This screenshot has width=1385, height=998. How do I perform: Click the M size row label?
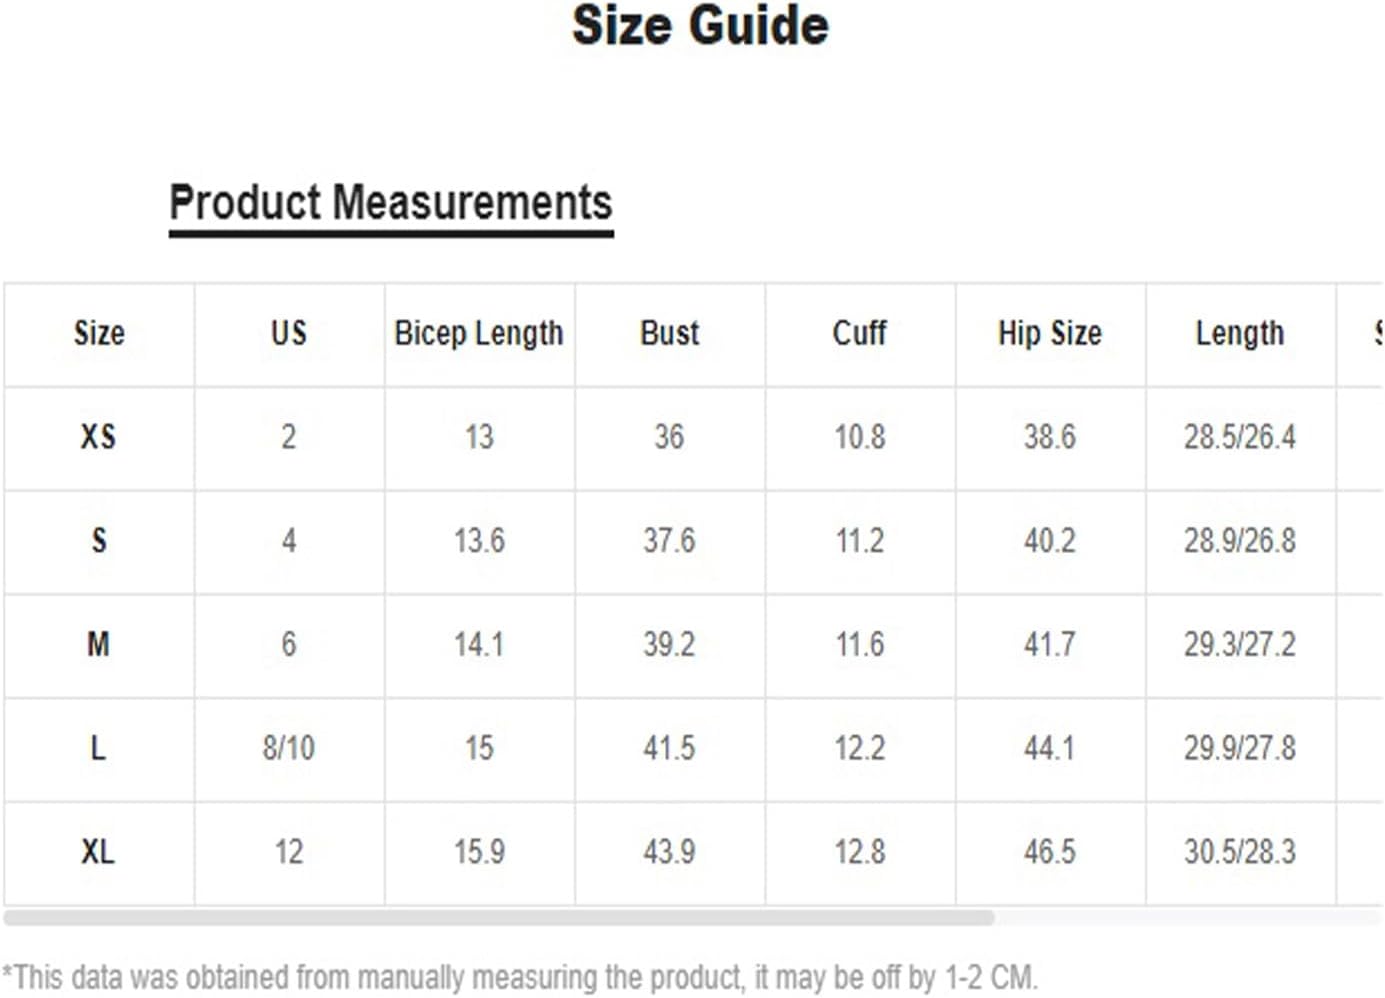pyautogui.click(x=98, y=644)
